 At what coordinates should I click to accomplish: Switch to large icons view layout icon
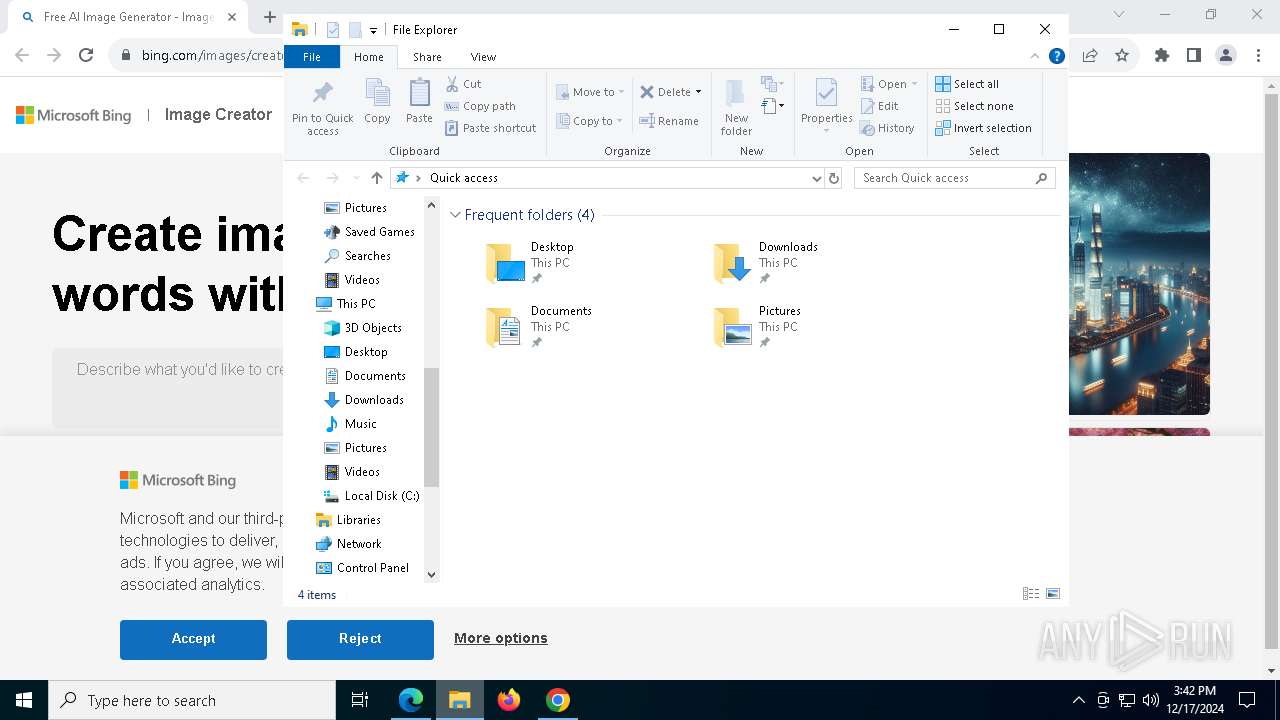pos(1053,594)
